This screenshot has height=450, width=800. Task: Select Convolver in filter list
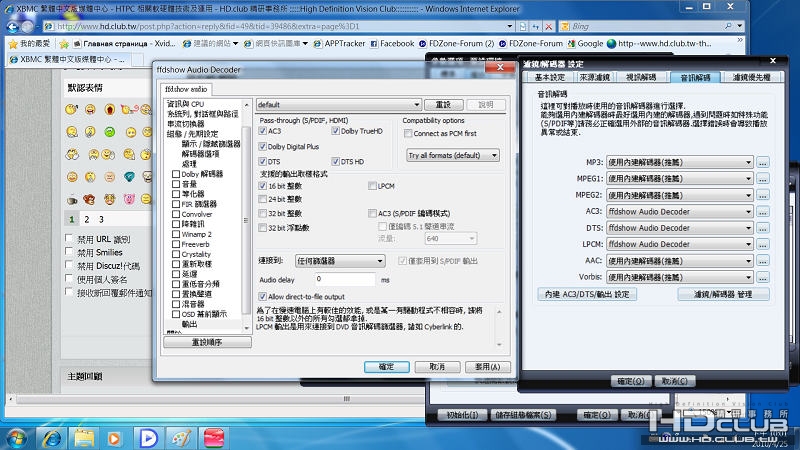point(197,214)
